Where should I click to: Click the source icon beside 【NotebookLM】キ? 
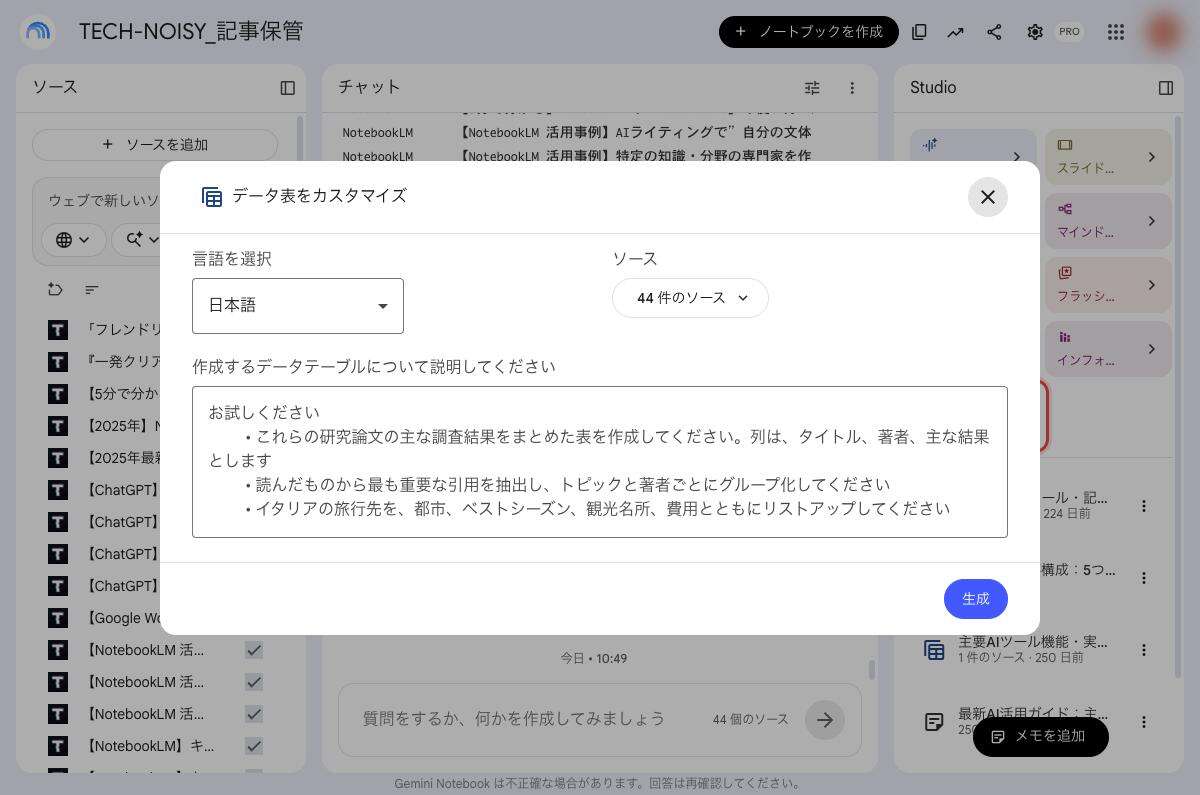pos(58,746)
